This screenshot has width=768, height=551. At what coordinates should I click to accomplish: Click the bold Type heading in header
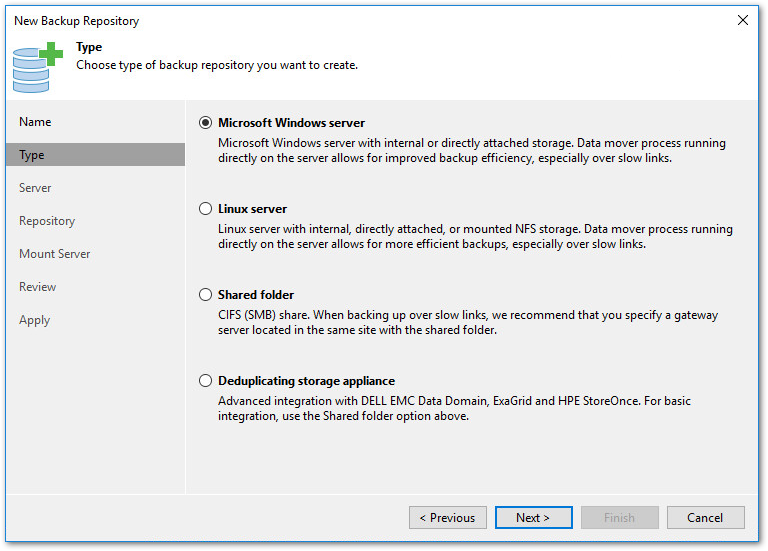point(89,47)
